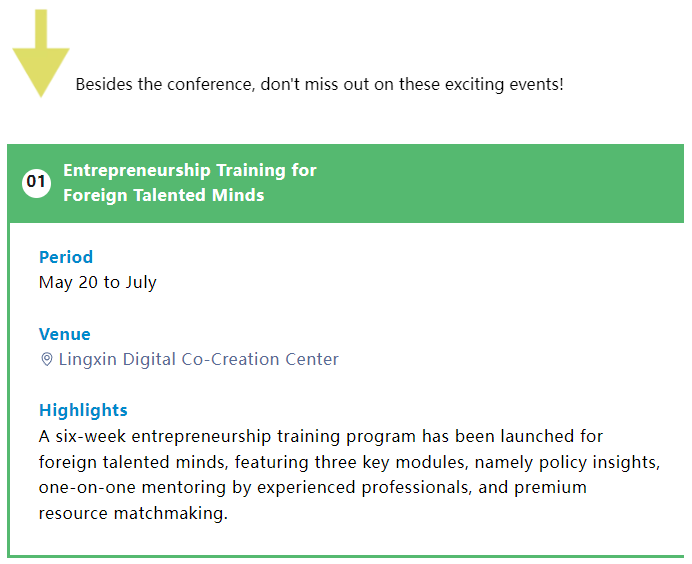Open the Lingxin Digital Co-Creation Center link
The width and height of the screenshot is (692, 564).
198,360
